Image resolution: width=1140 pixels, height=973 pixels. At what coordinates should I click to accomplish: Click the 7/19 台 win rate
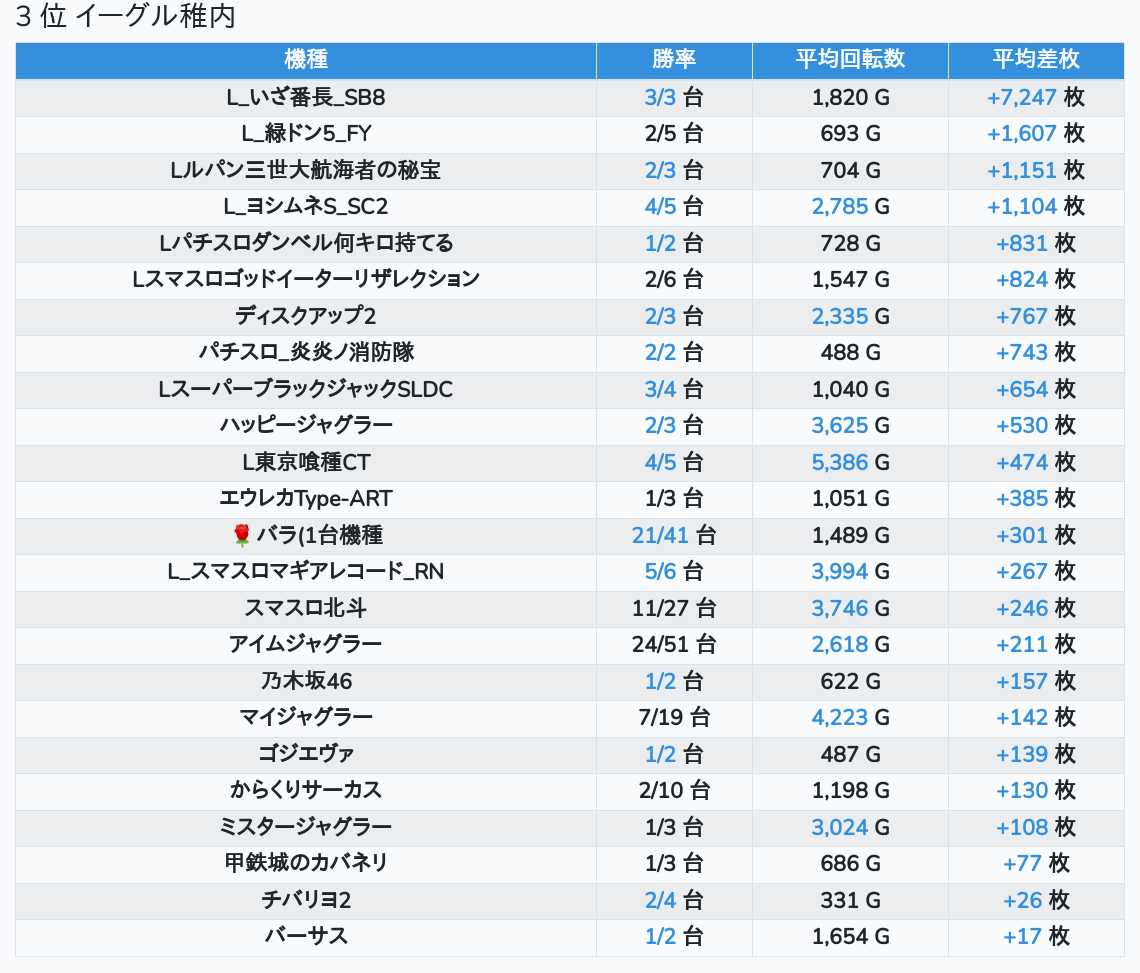[x=674, y=718]
